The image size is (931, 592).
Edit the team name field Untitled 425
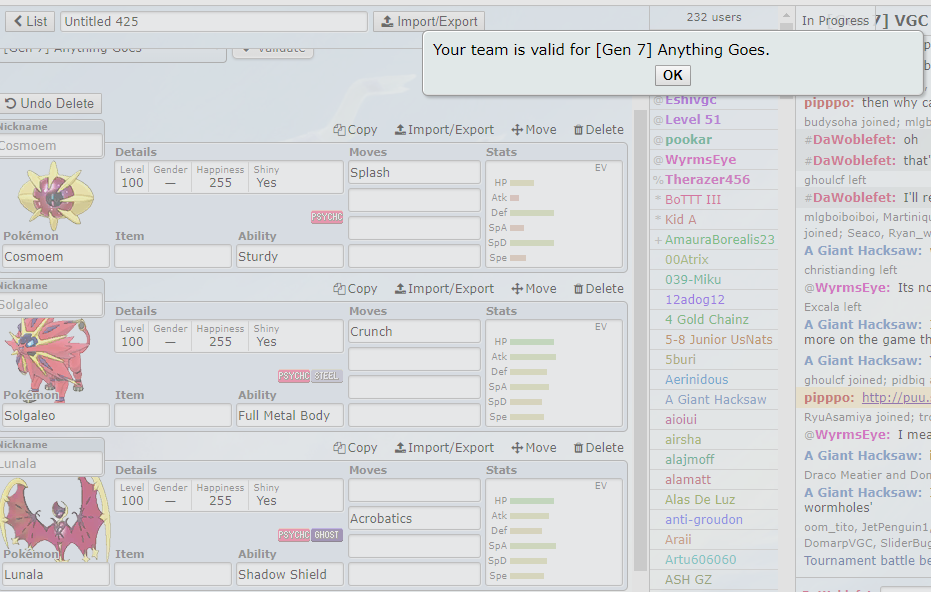(214, 21)
